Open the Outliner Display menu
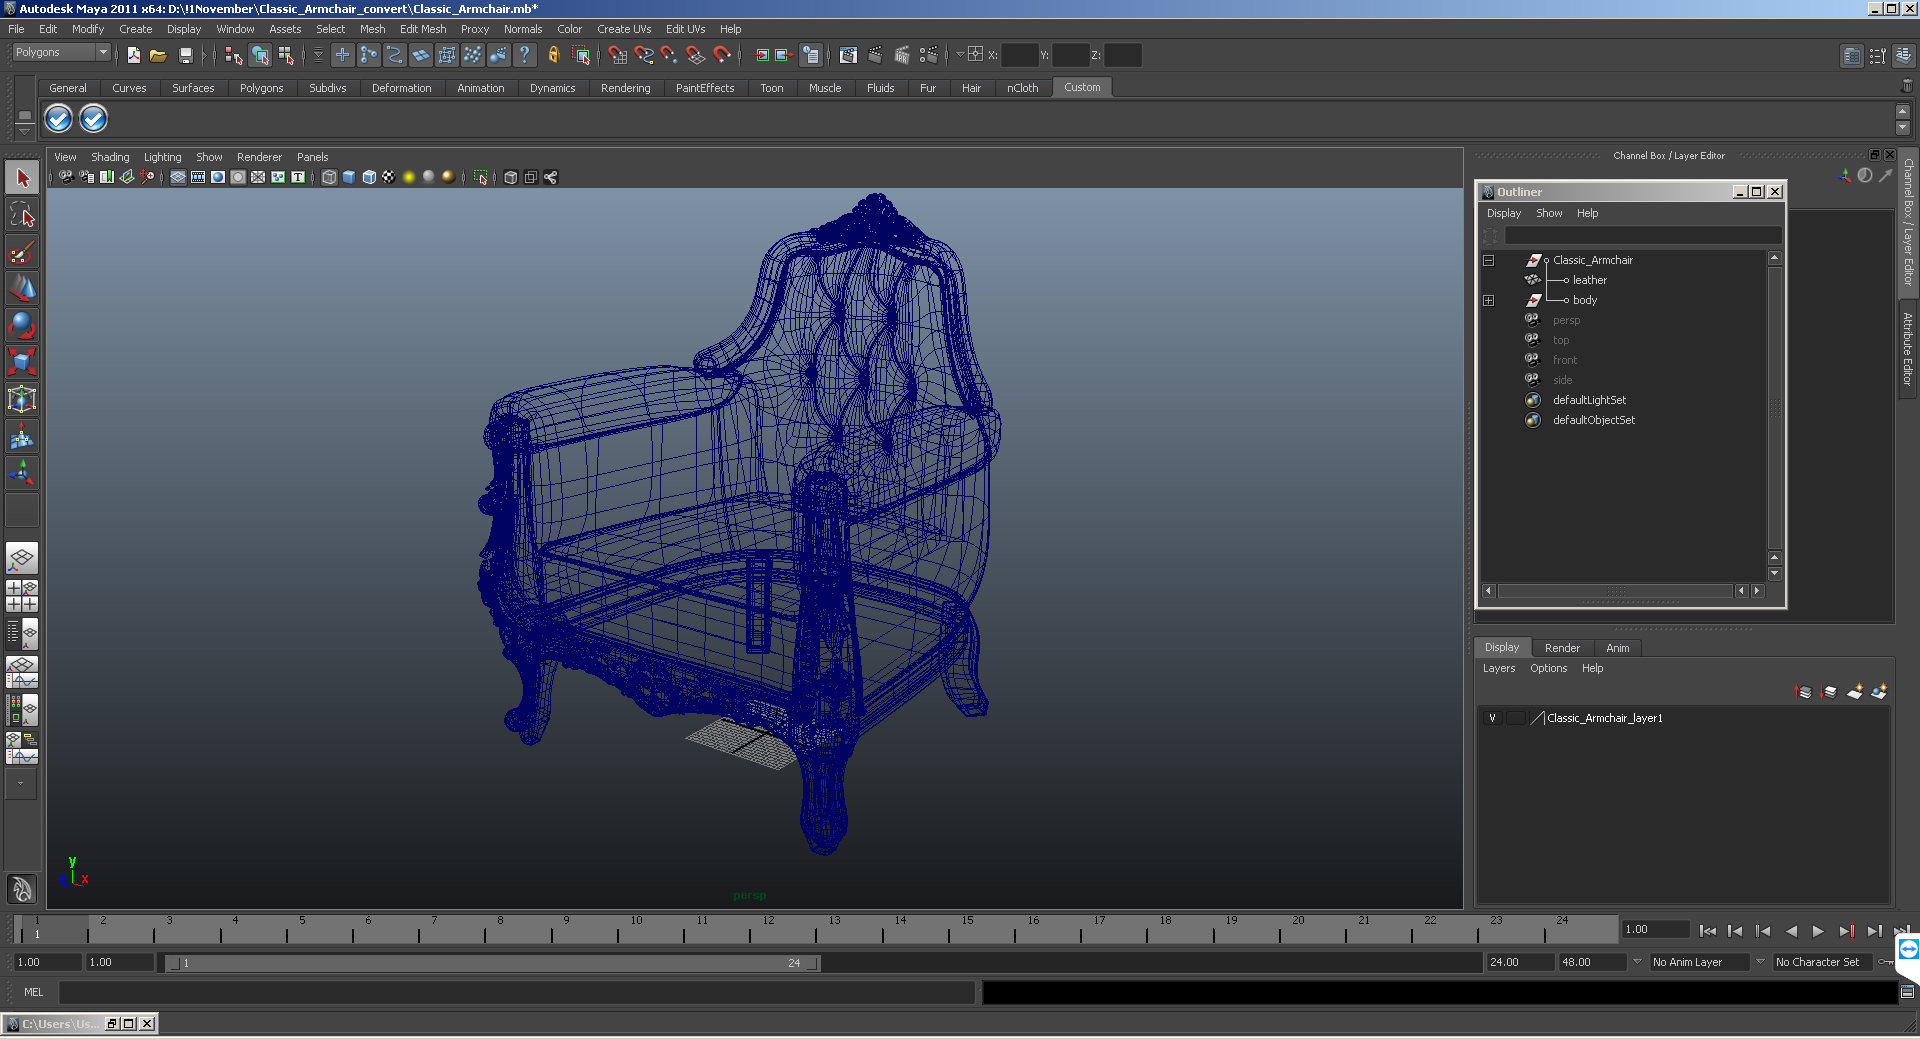 click(x=1503, y=213)
